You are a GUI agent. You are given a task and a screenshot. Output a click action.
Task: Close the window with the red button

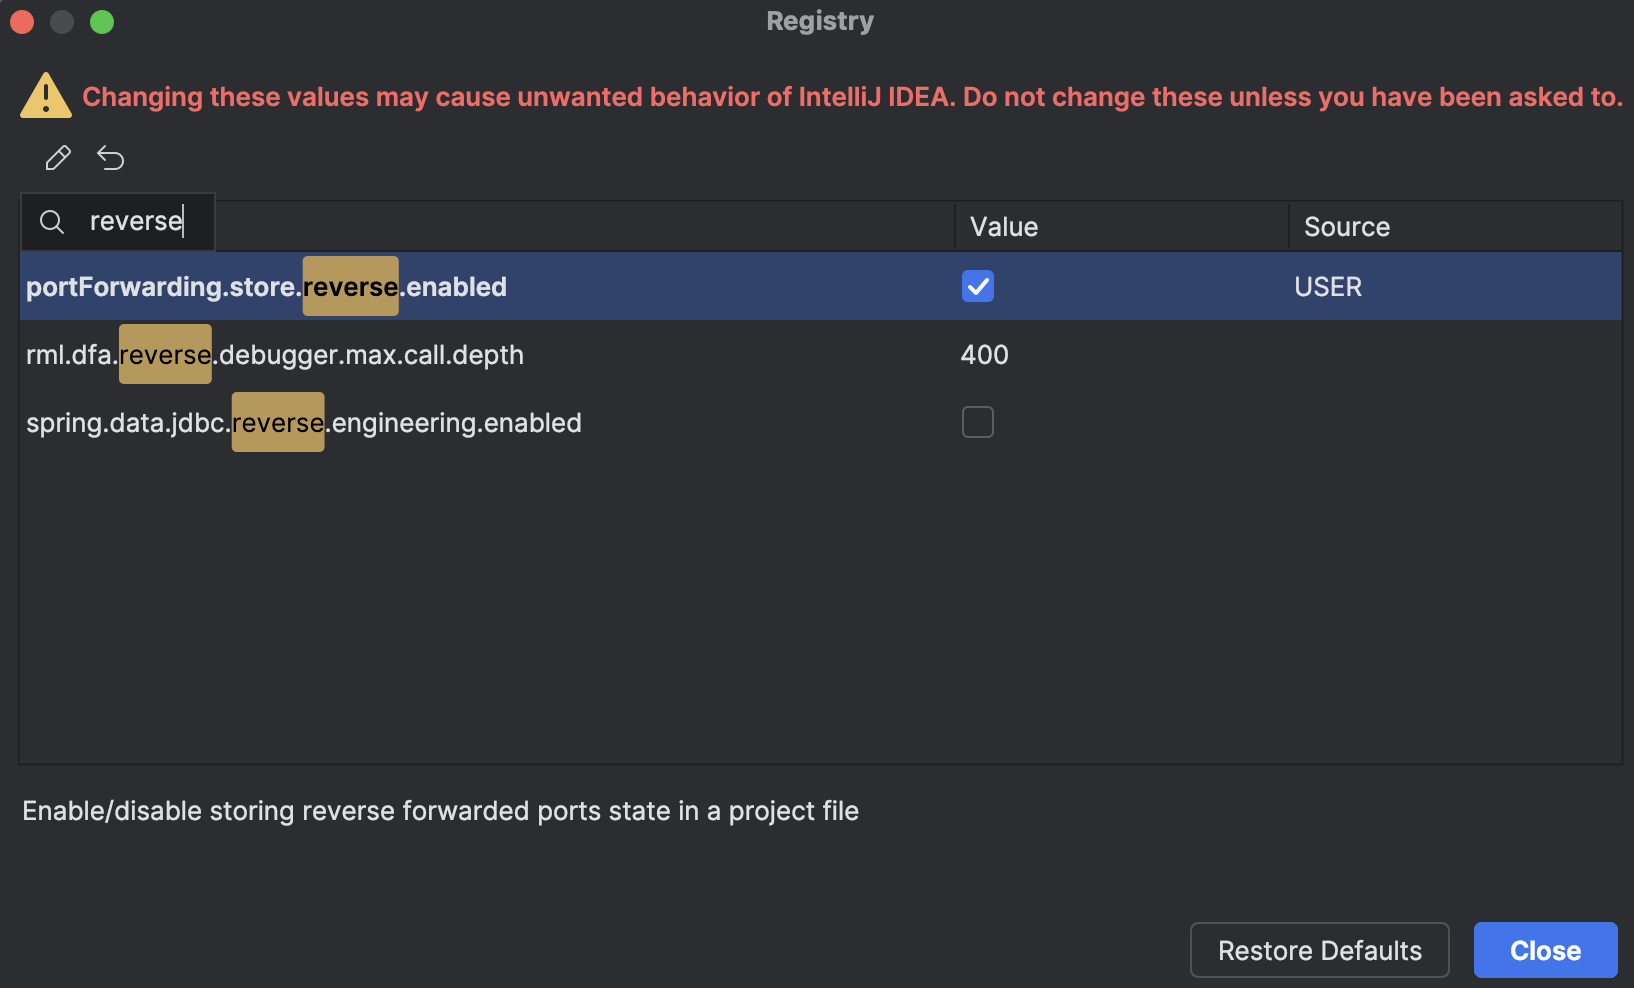point(22,22)
